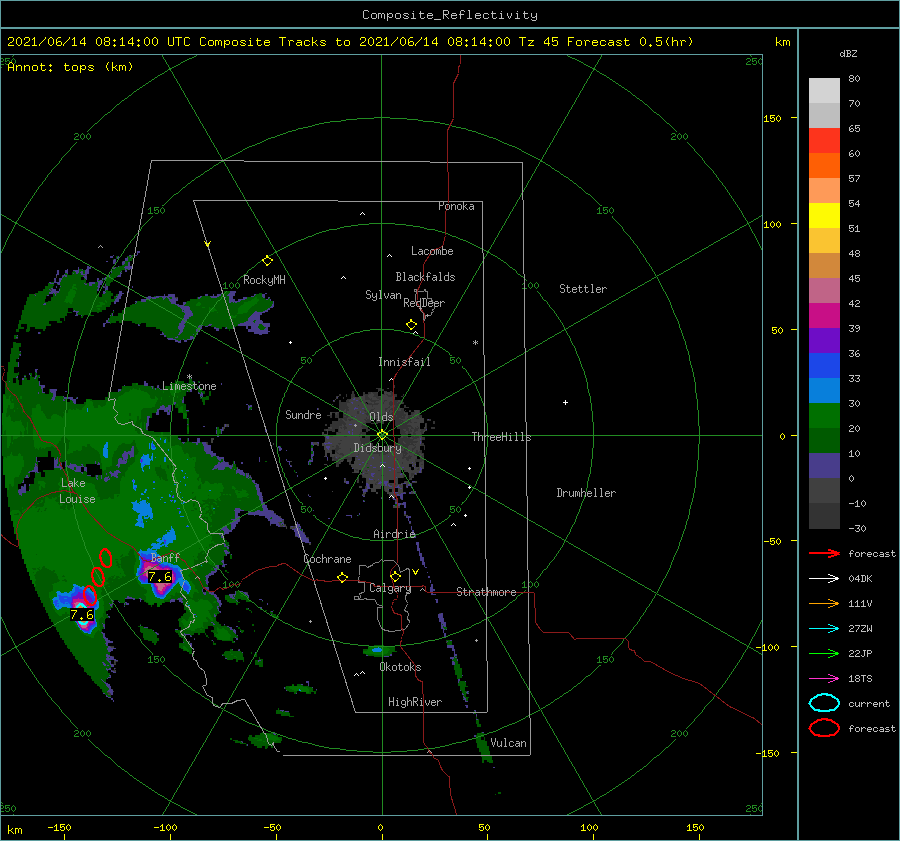Click the white 04DK arrow legend icon
The height and width of the screenshot is (841, 900).
pyautogui.click(x=824, y=578)
